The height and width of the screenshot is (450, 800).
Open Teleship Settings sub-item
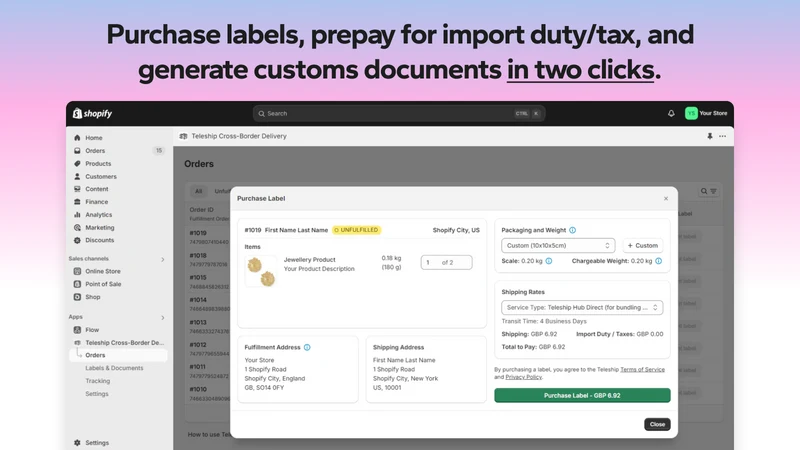(97, 394)
